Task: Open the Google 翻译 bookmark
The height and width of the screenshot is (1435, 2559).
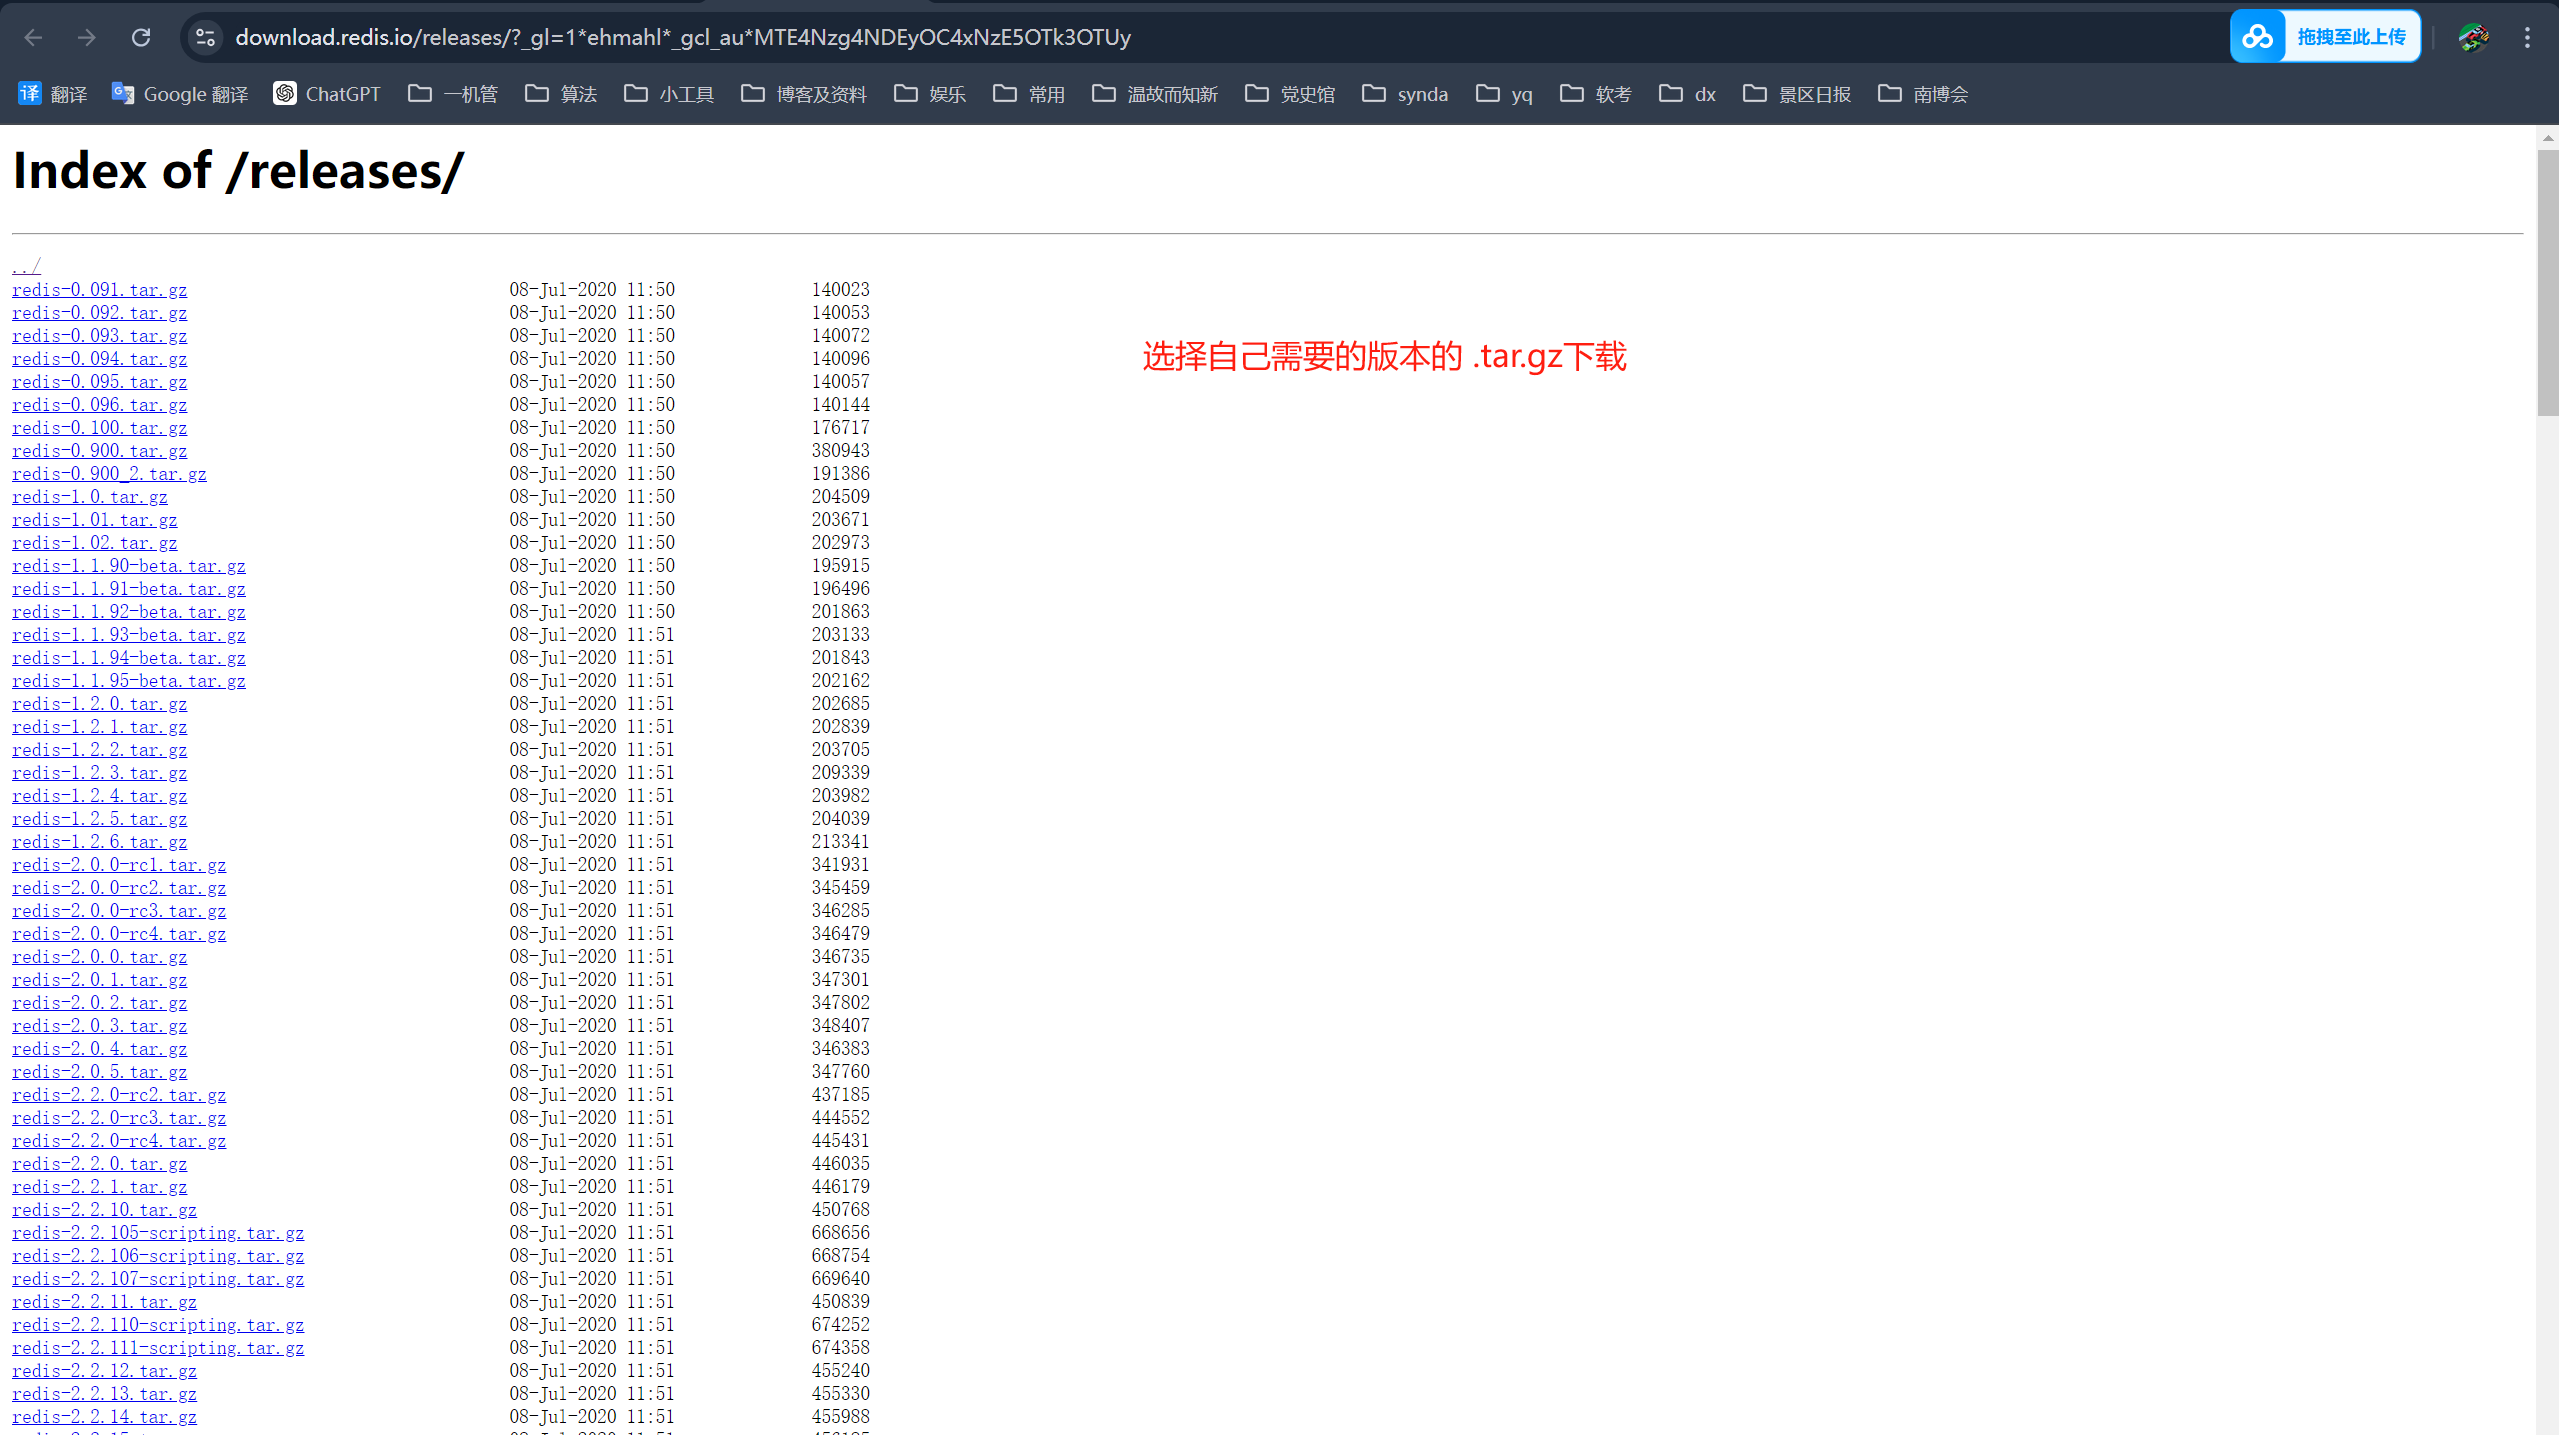Action: pos(180,94)
